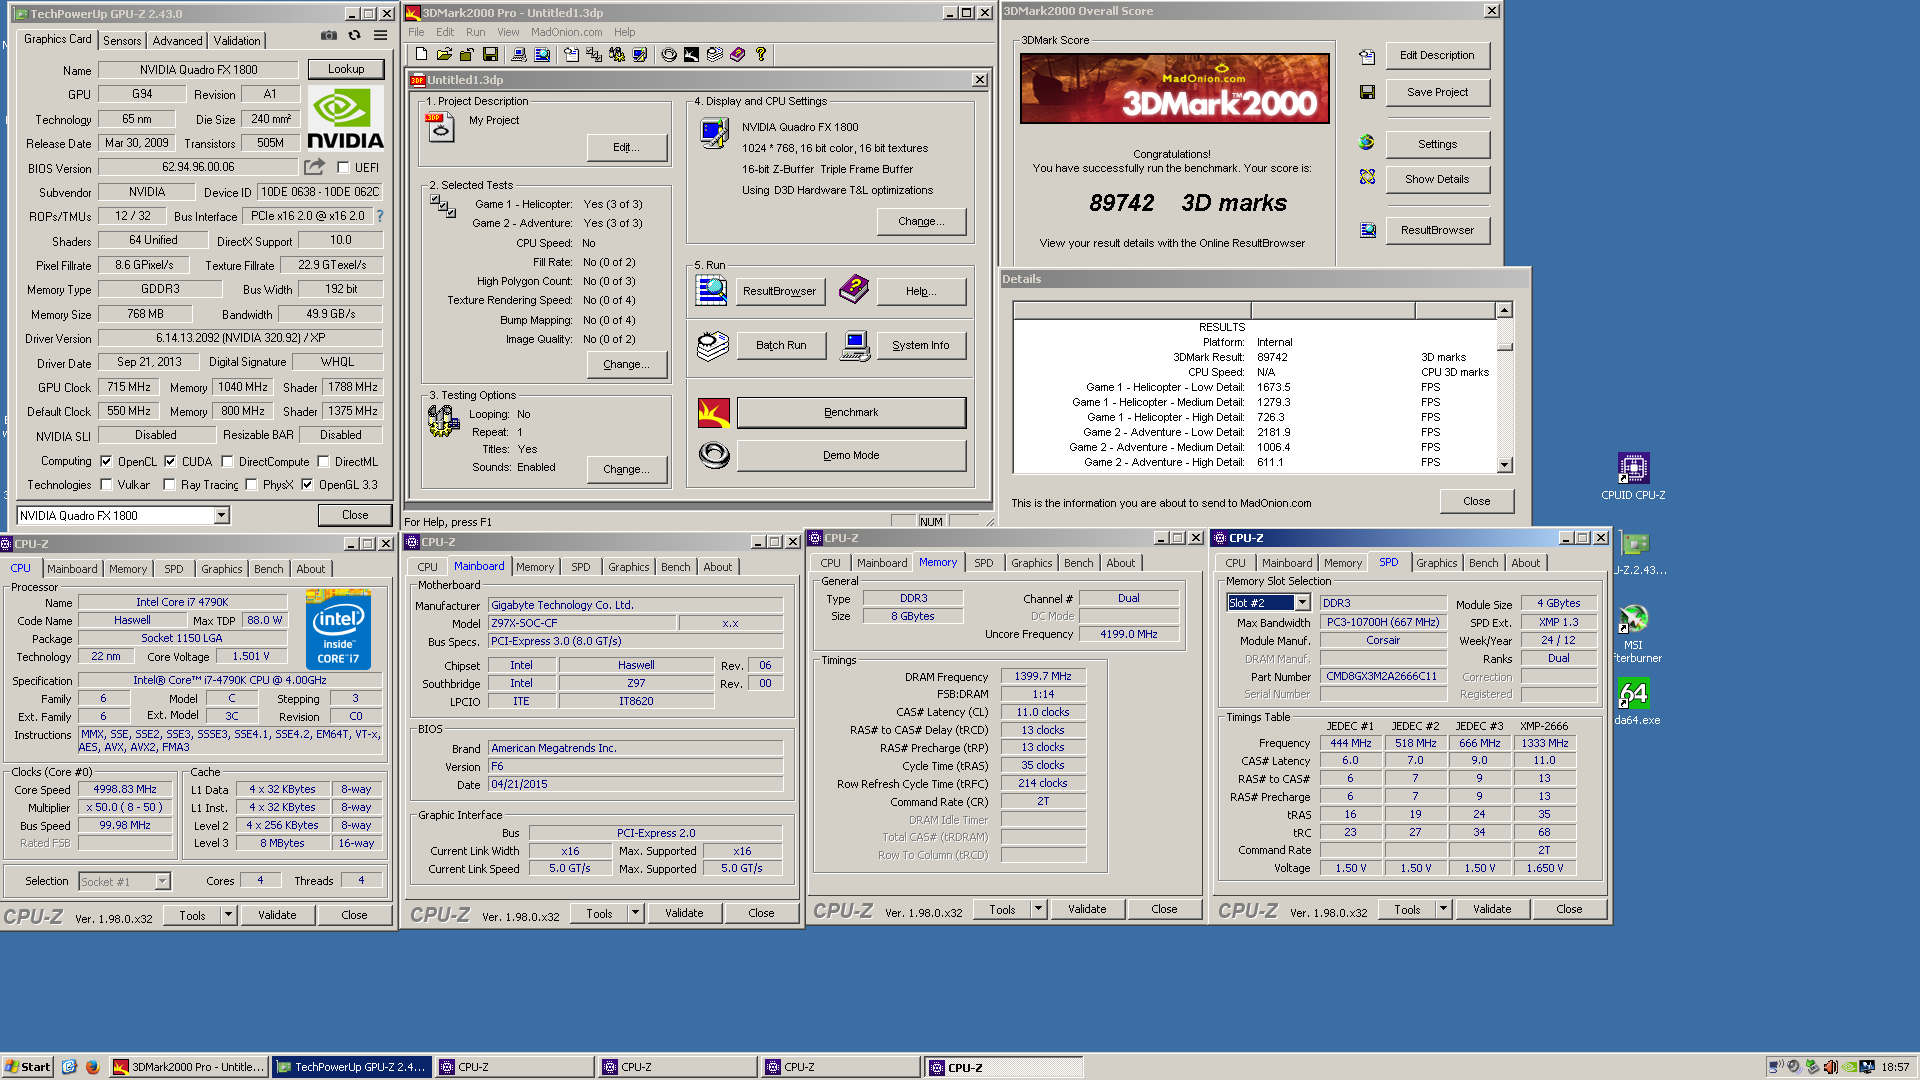Click Testing Options icon in 3DMark2000 toolbar
This screenshot has width=1920, height=1080.
point(617,54)
